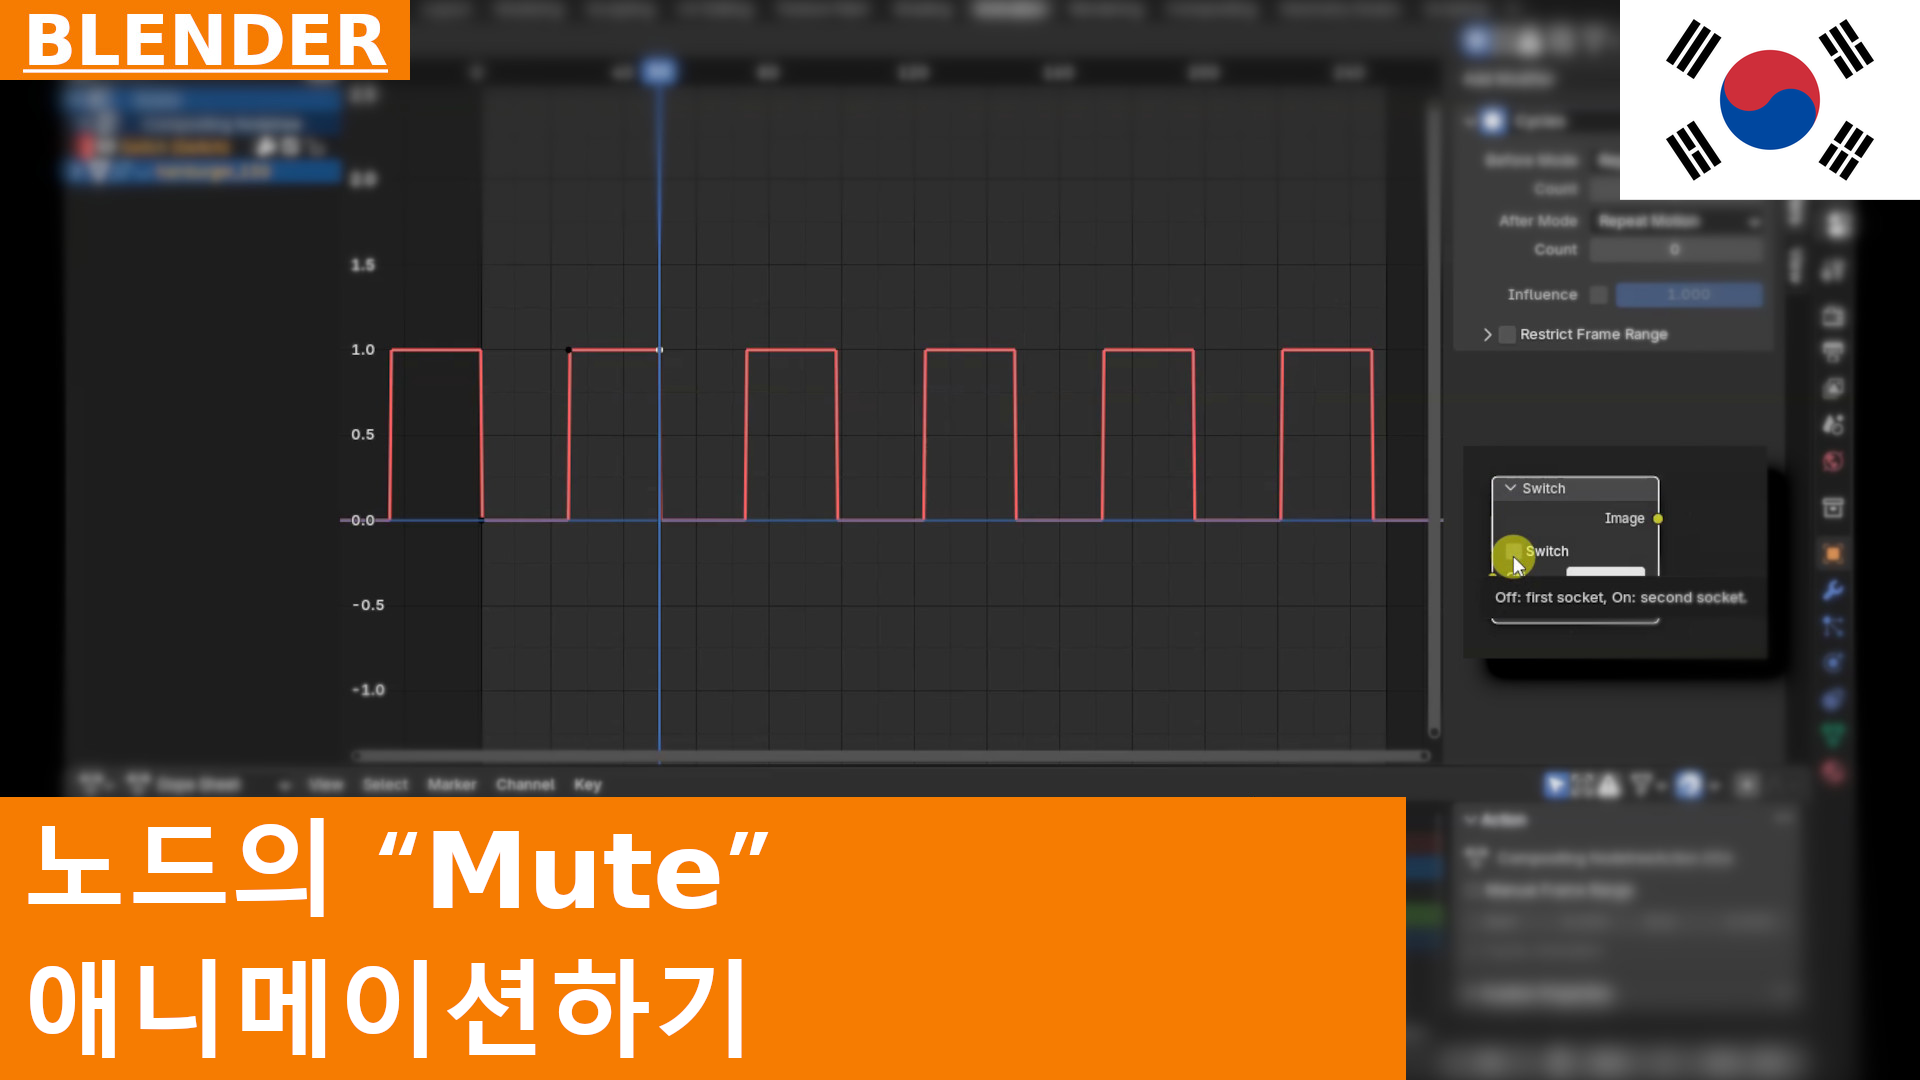
Task: Open the Output properties printer tab
Action: coord(1833,353)
